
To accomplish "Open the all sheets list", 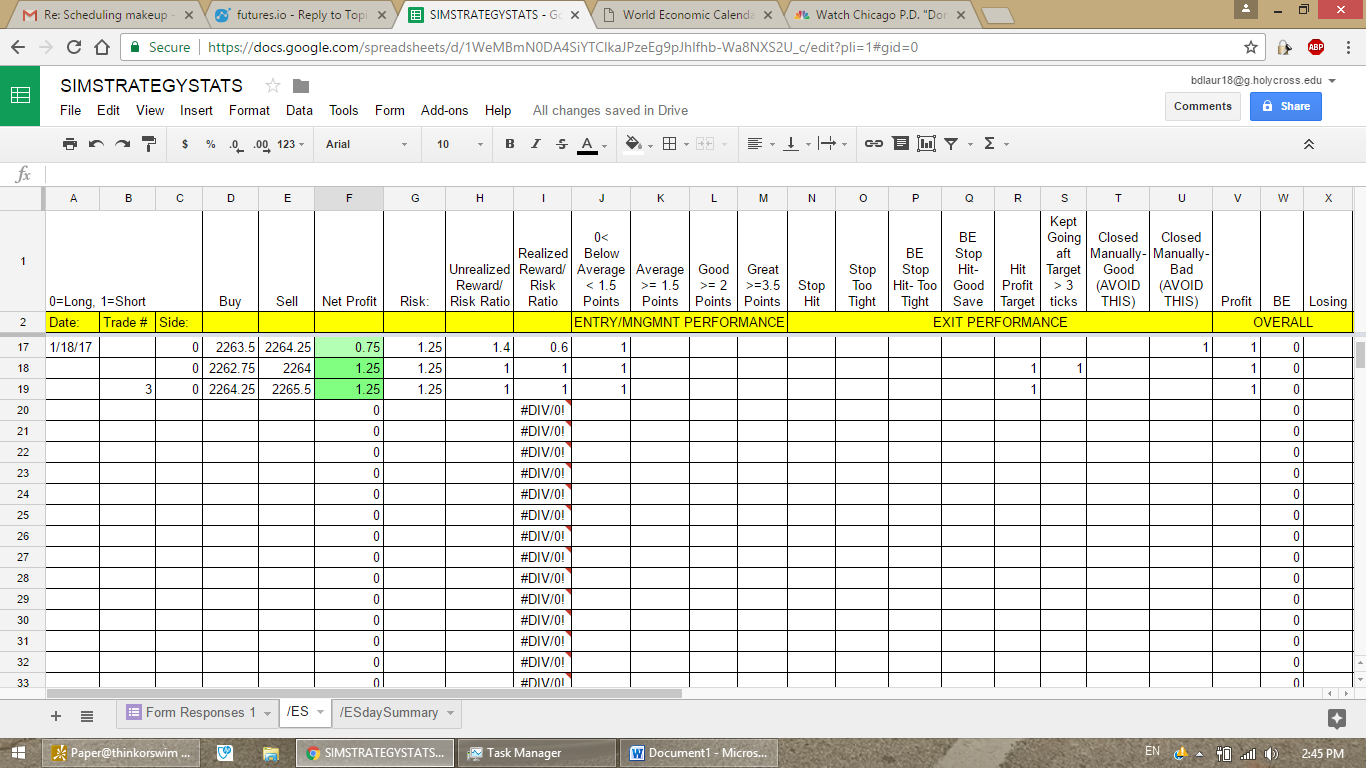I will point(87,716).
